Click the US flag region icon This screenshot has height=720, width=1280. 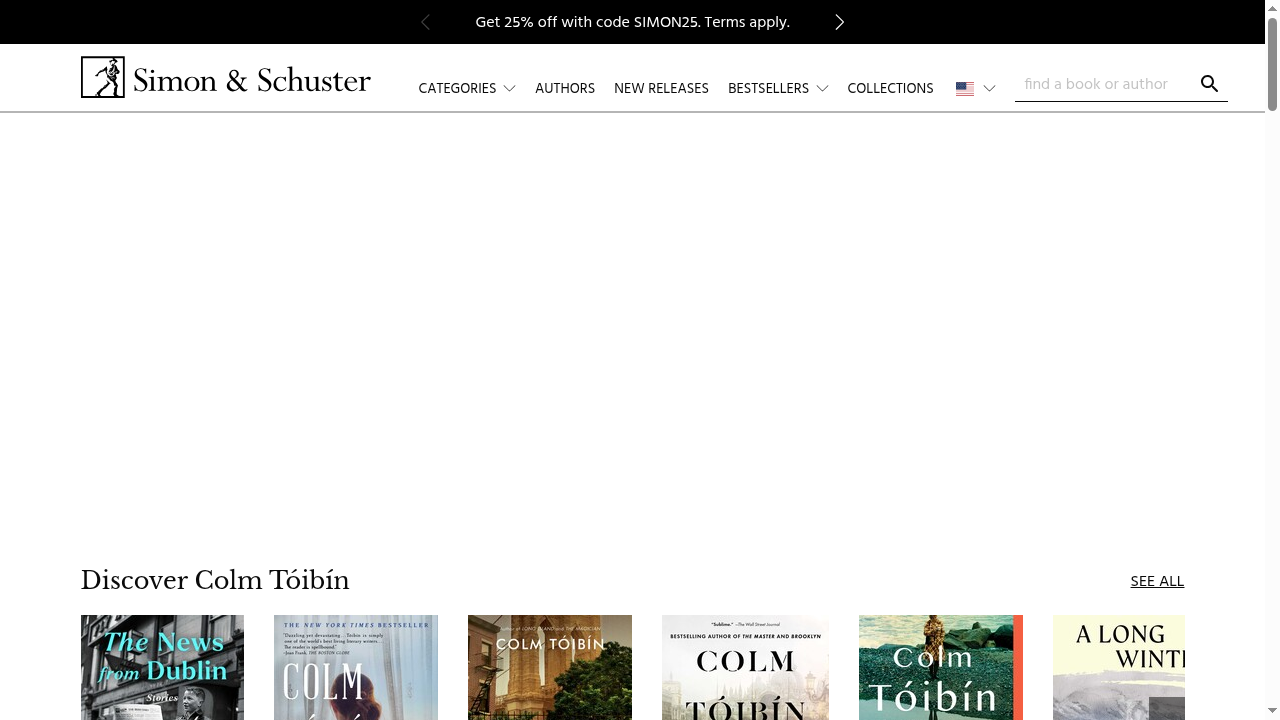point(964,89)
